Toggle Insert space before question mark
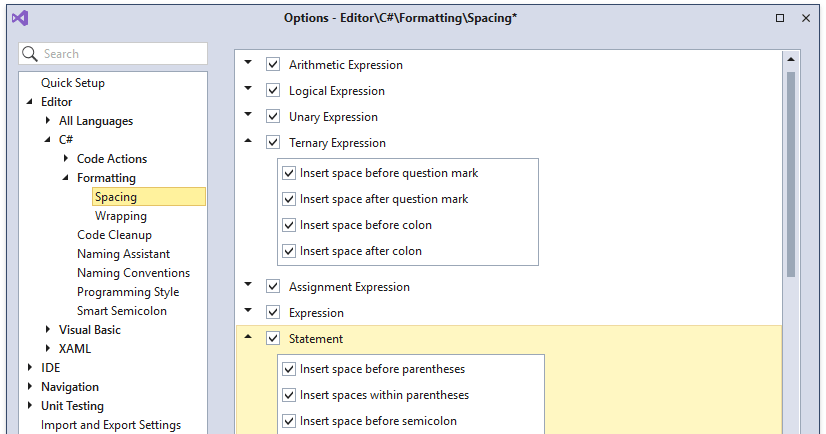 coord(290,173)
